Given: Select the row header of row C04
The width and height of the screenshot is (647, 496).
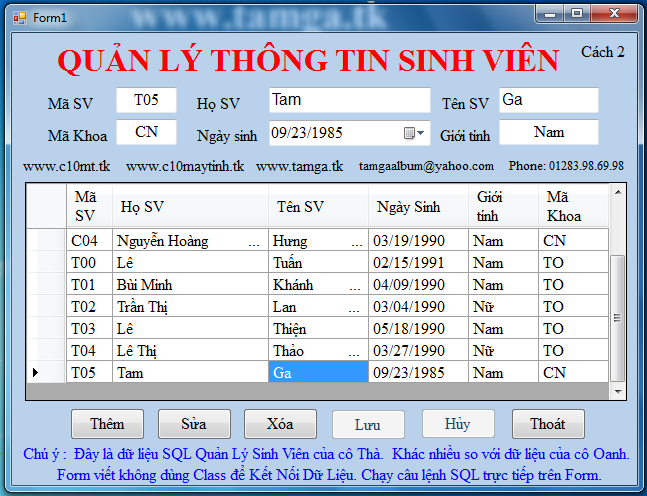Looking at the screenshot, I should coord(46,240).
